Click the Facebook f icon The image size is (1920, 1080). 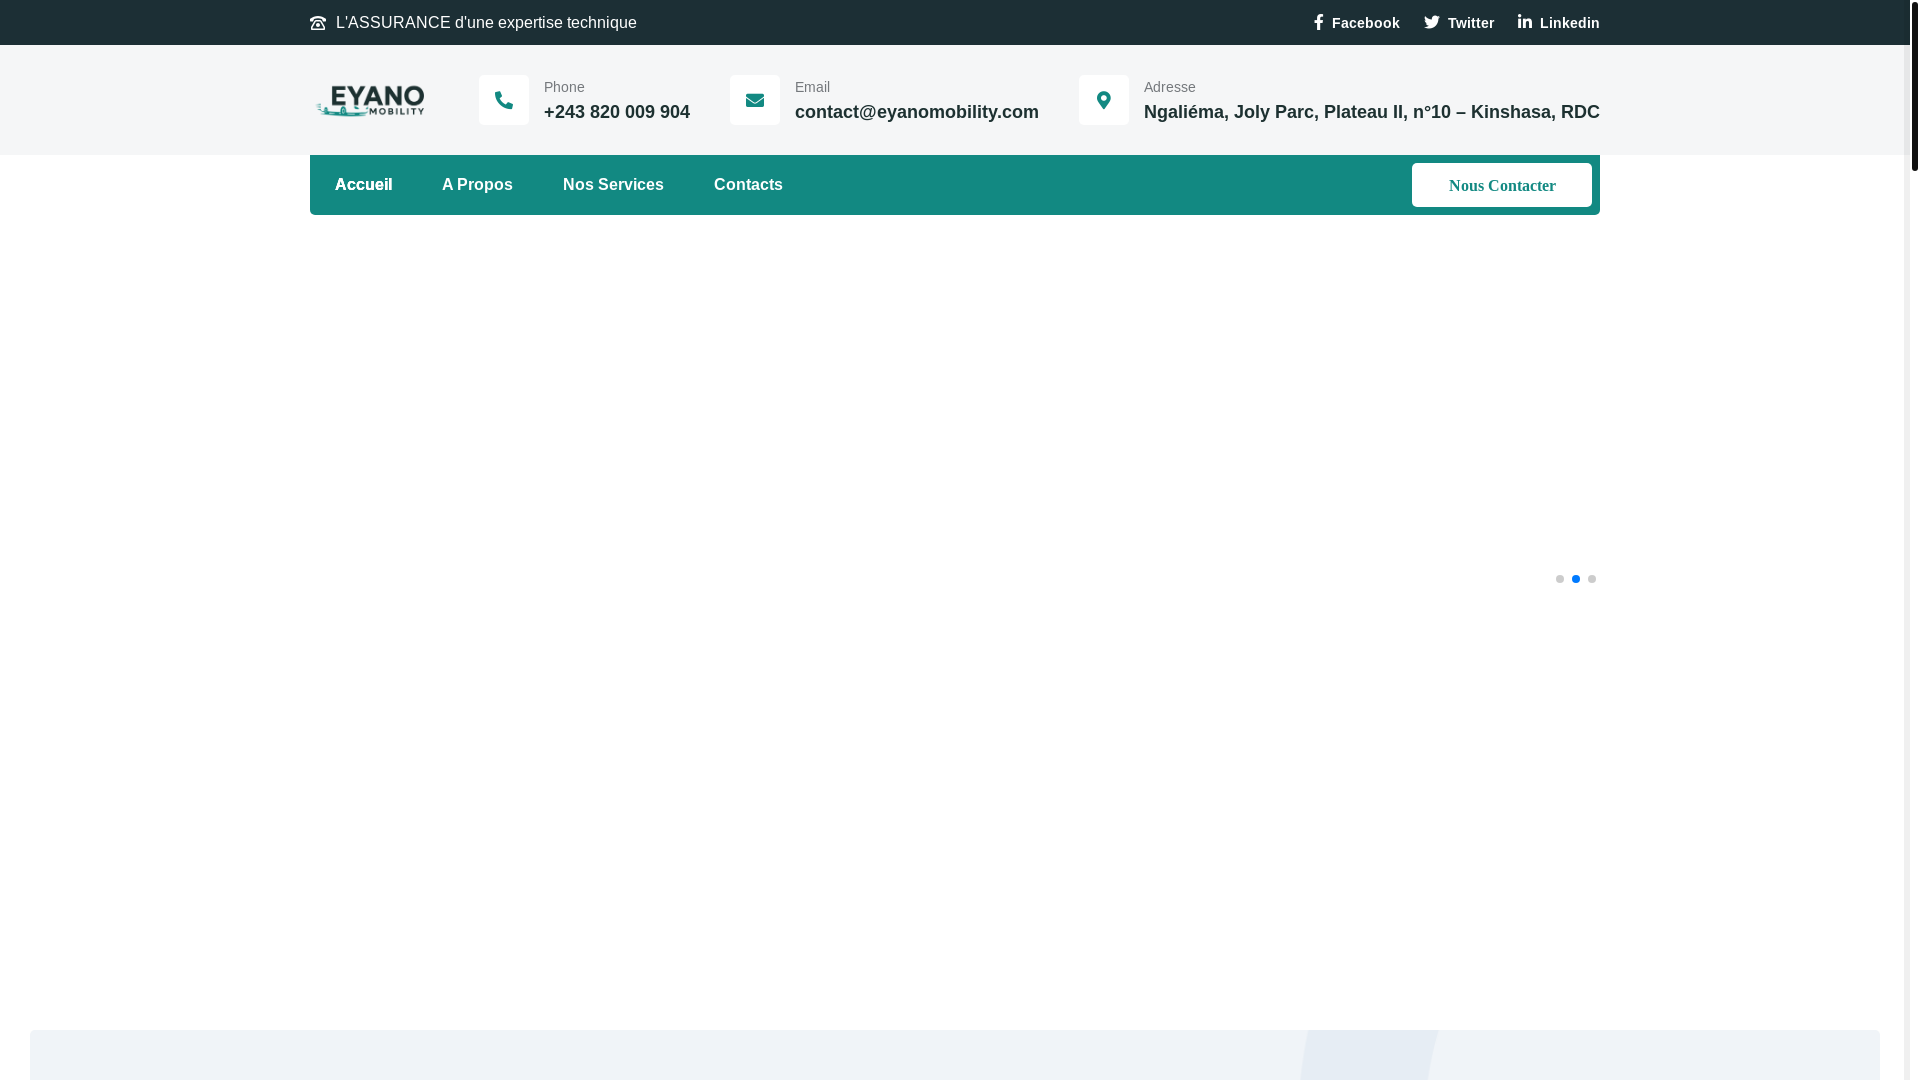point(1319,22)
